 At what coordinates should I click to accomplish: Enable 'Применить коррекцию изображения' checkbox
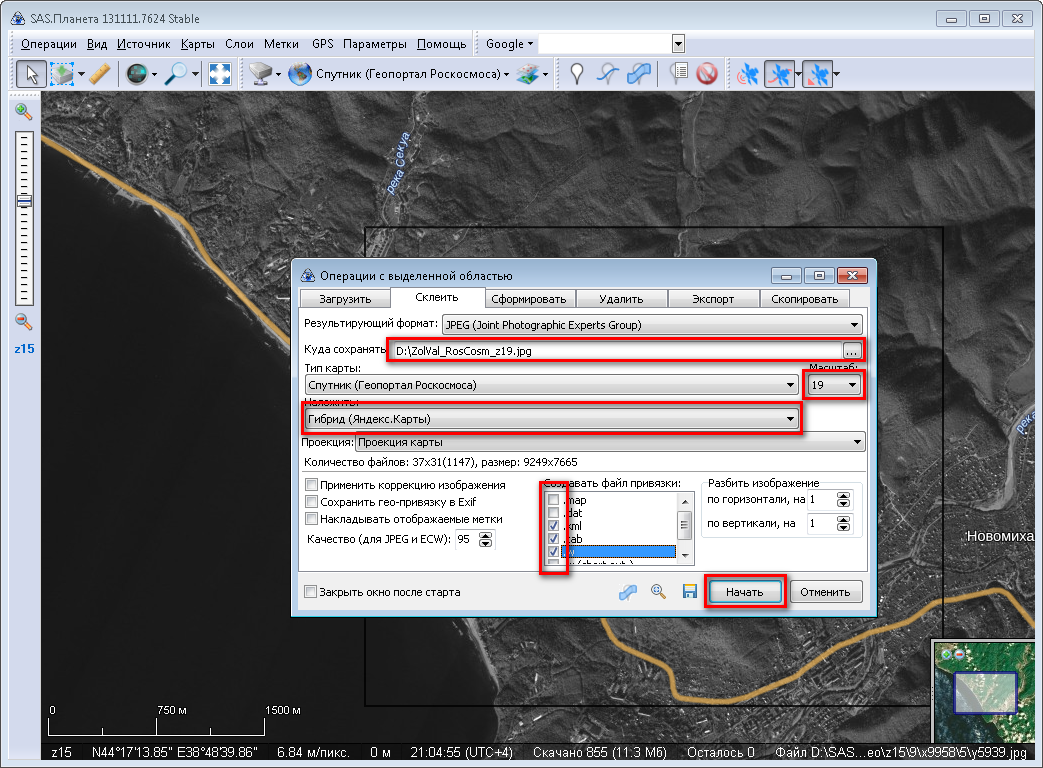(311, 485)
